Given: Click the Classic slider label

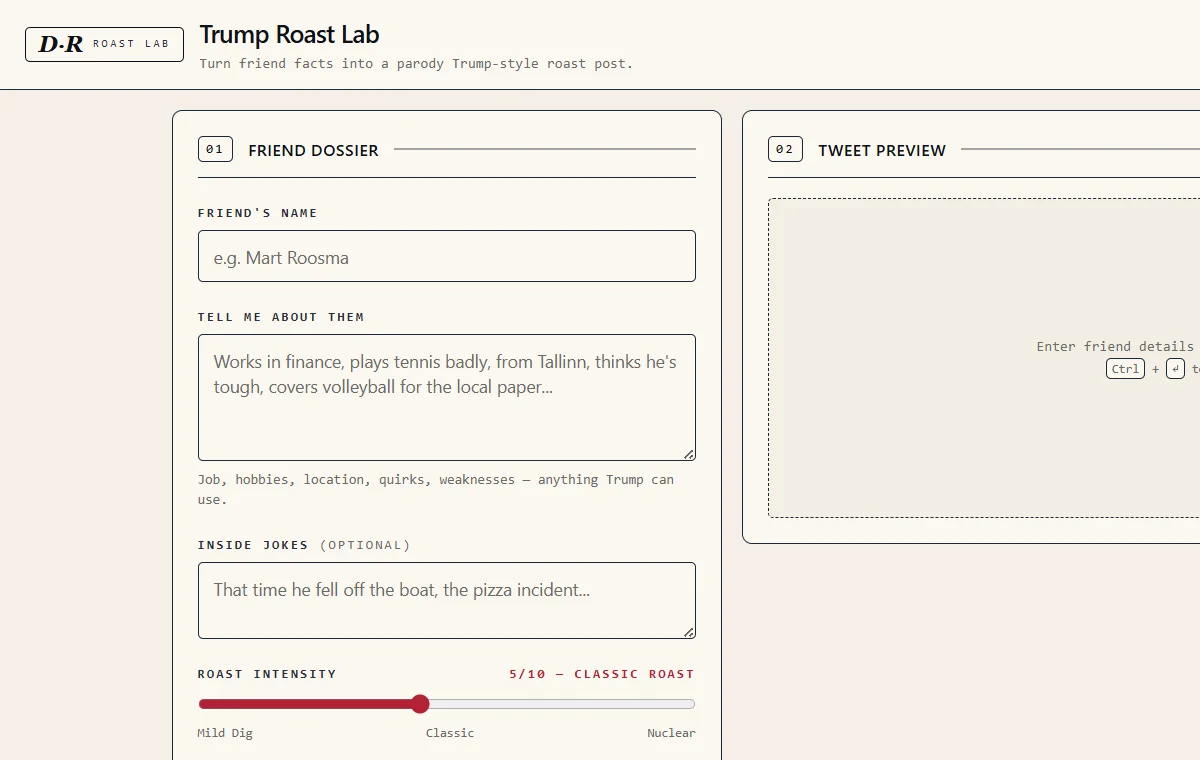Looking at the screenshot, I should click(x=450, y=733).
